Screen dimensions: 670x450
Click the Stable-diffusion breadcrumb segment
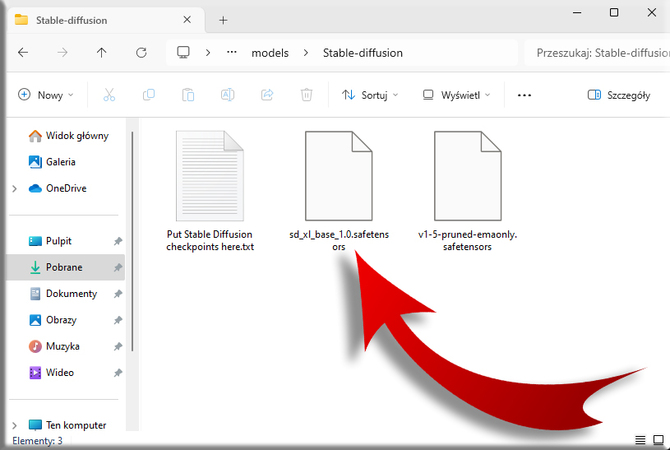coord(363,53)
